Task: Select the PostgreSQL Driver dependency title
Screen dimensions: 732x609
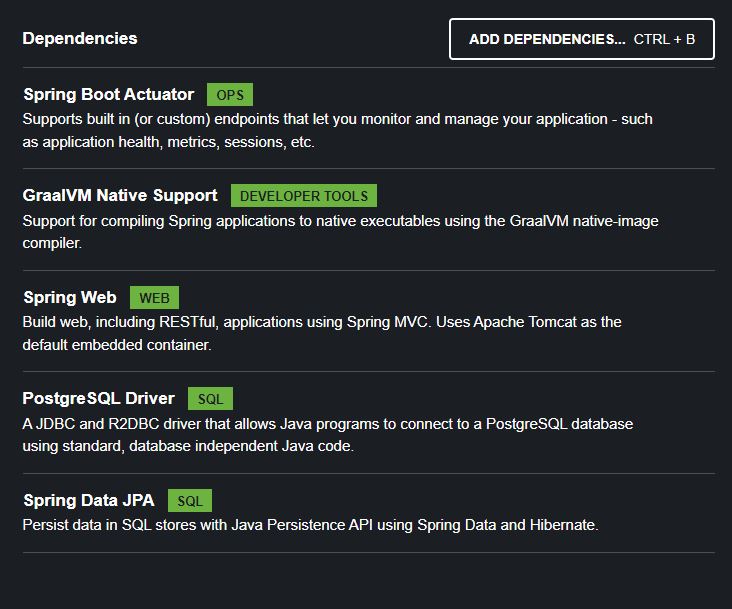Action: pos(99,399)
